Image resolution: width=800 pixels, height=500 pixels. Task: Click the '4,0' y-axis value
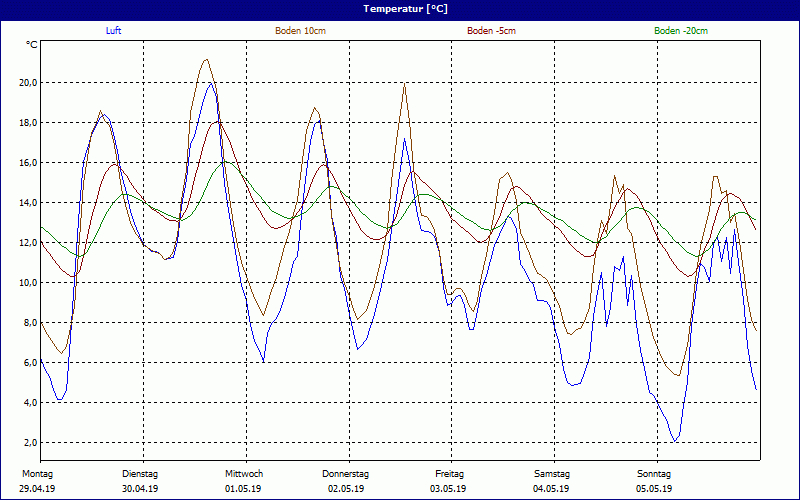[x=30, y=403]
